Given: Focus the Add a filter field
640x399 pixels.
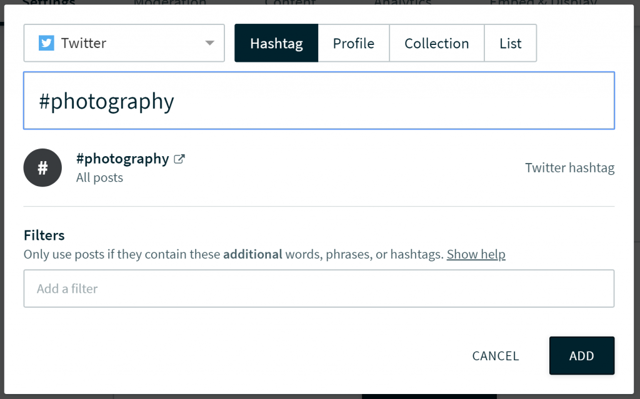Looking at the screenshot, I should pos(319,288).
